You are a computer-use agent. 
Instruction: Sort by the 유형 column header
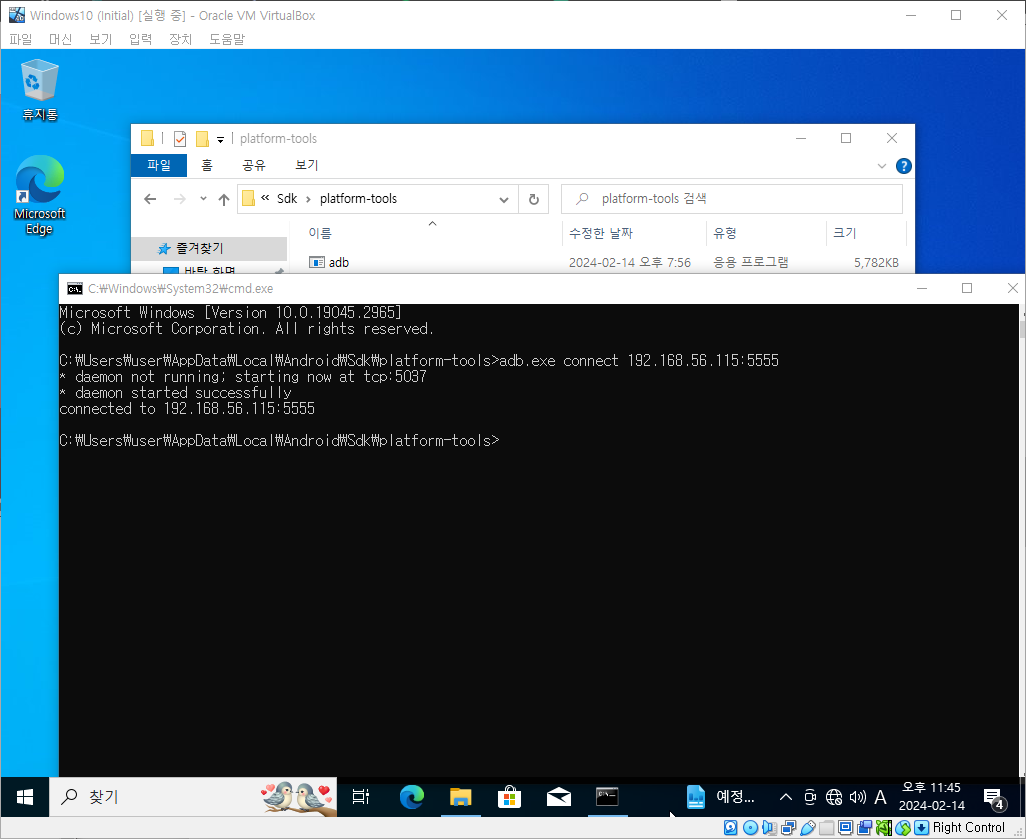[x=725, y=233]
